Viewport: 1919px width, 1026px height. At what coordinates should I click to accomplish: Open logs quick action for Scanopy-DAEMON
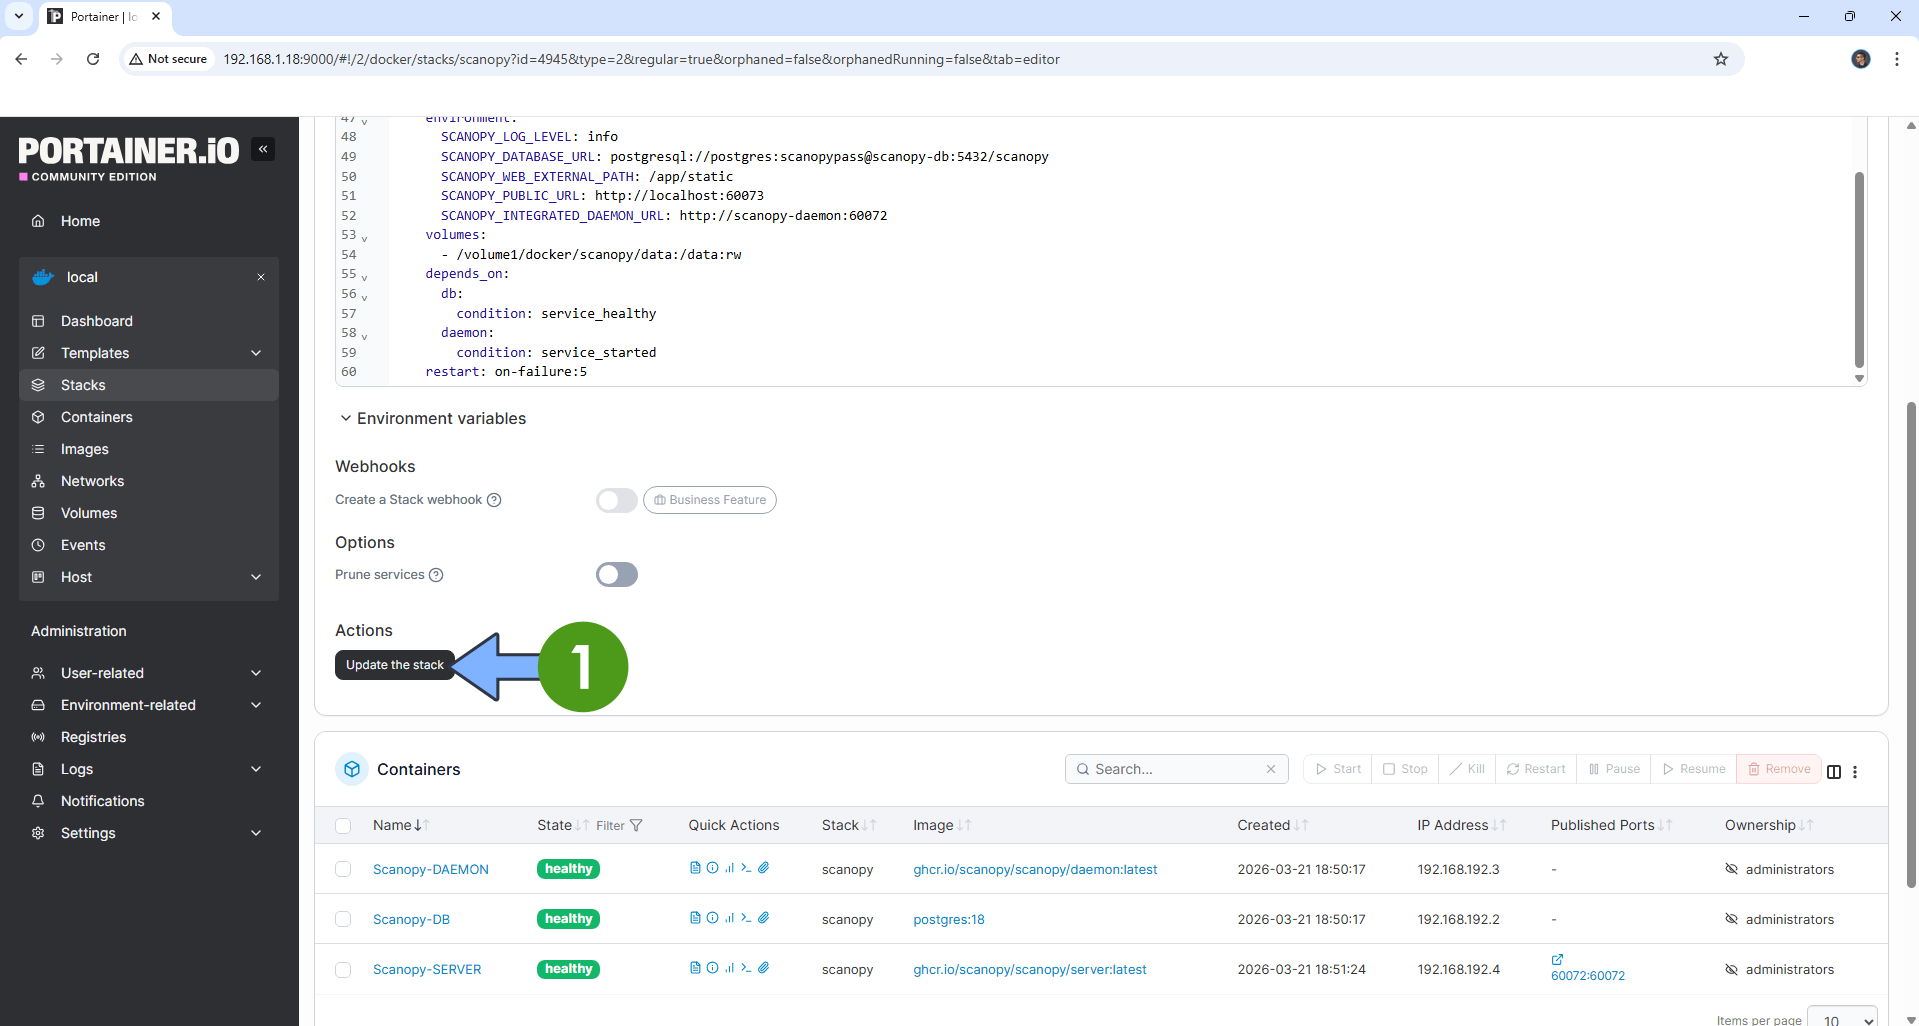[695, 868]
